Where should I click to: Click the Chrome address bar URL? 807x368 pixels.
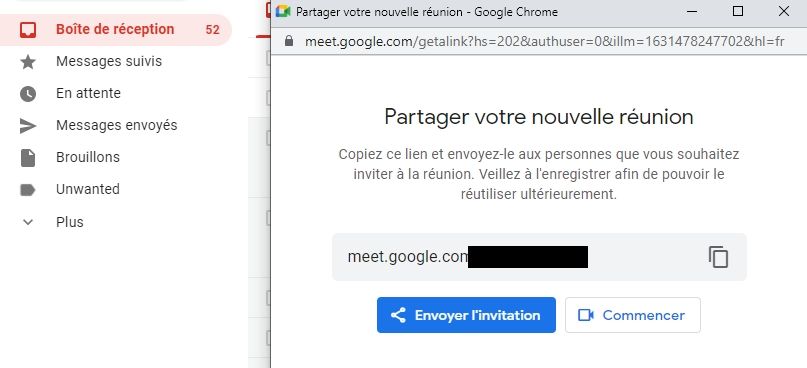point(545,41)
